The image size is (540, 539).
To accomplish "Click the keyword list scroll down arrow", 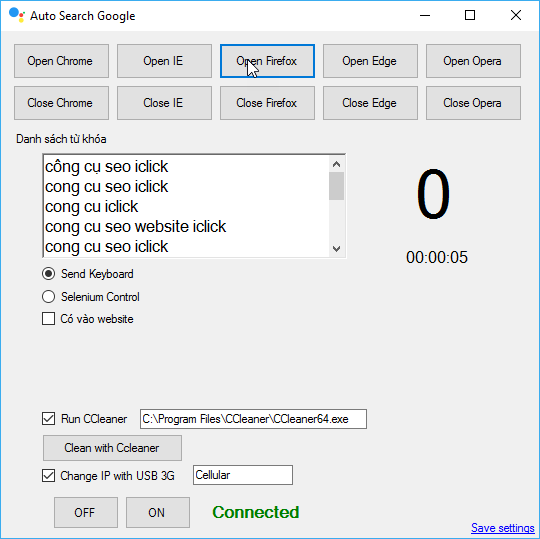I will (336, 248).
